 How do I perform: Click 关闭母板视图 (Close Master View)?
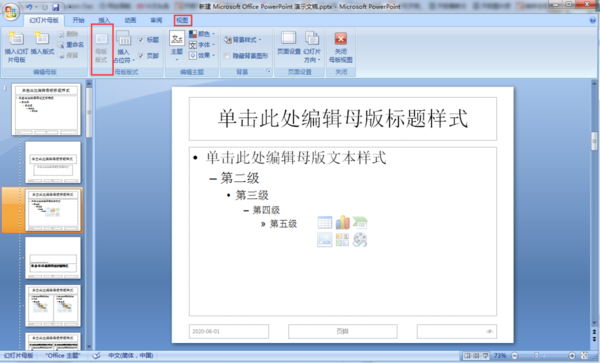(341, 47)
